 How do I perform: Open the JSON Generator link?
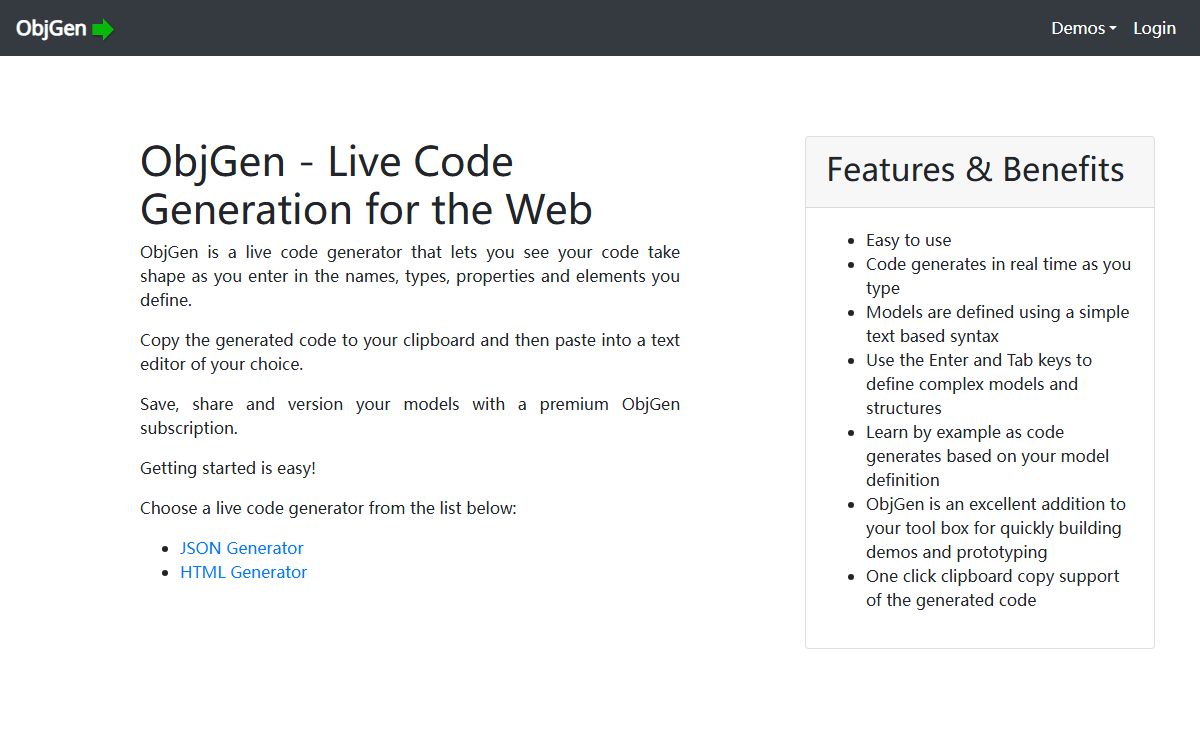(x=241, y=548)
